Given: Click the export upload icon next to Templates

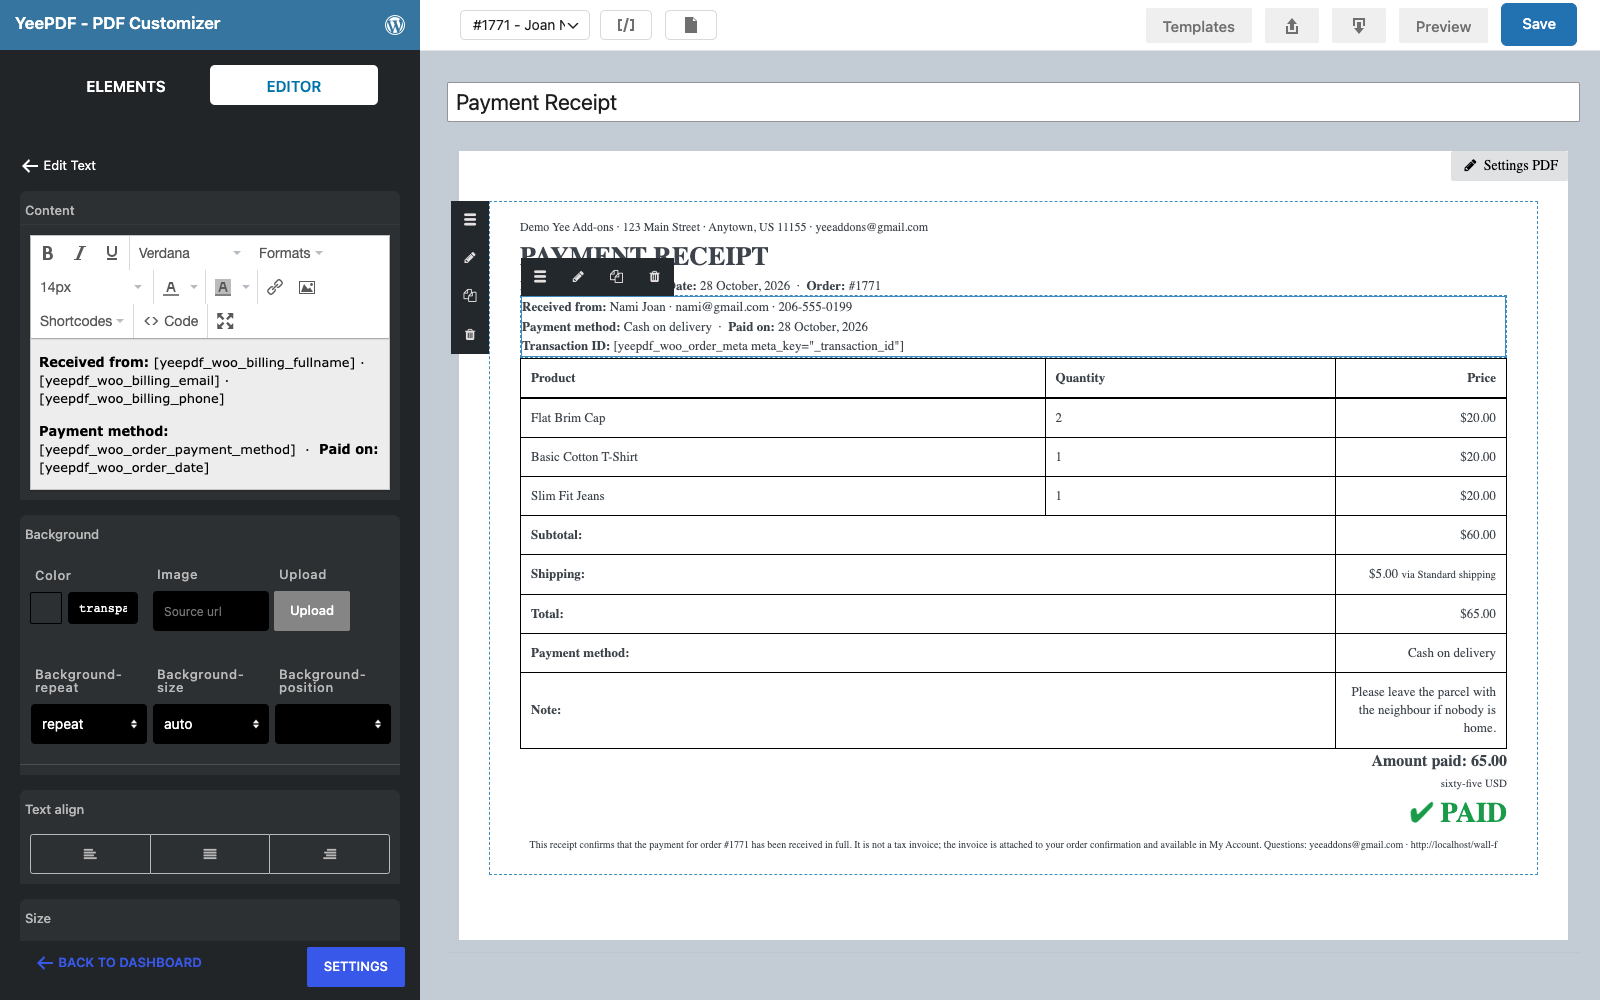Looking at the screenshot, I should click(1292, 26).
